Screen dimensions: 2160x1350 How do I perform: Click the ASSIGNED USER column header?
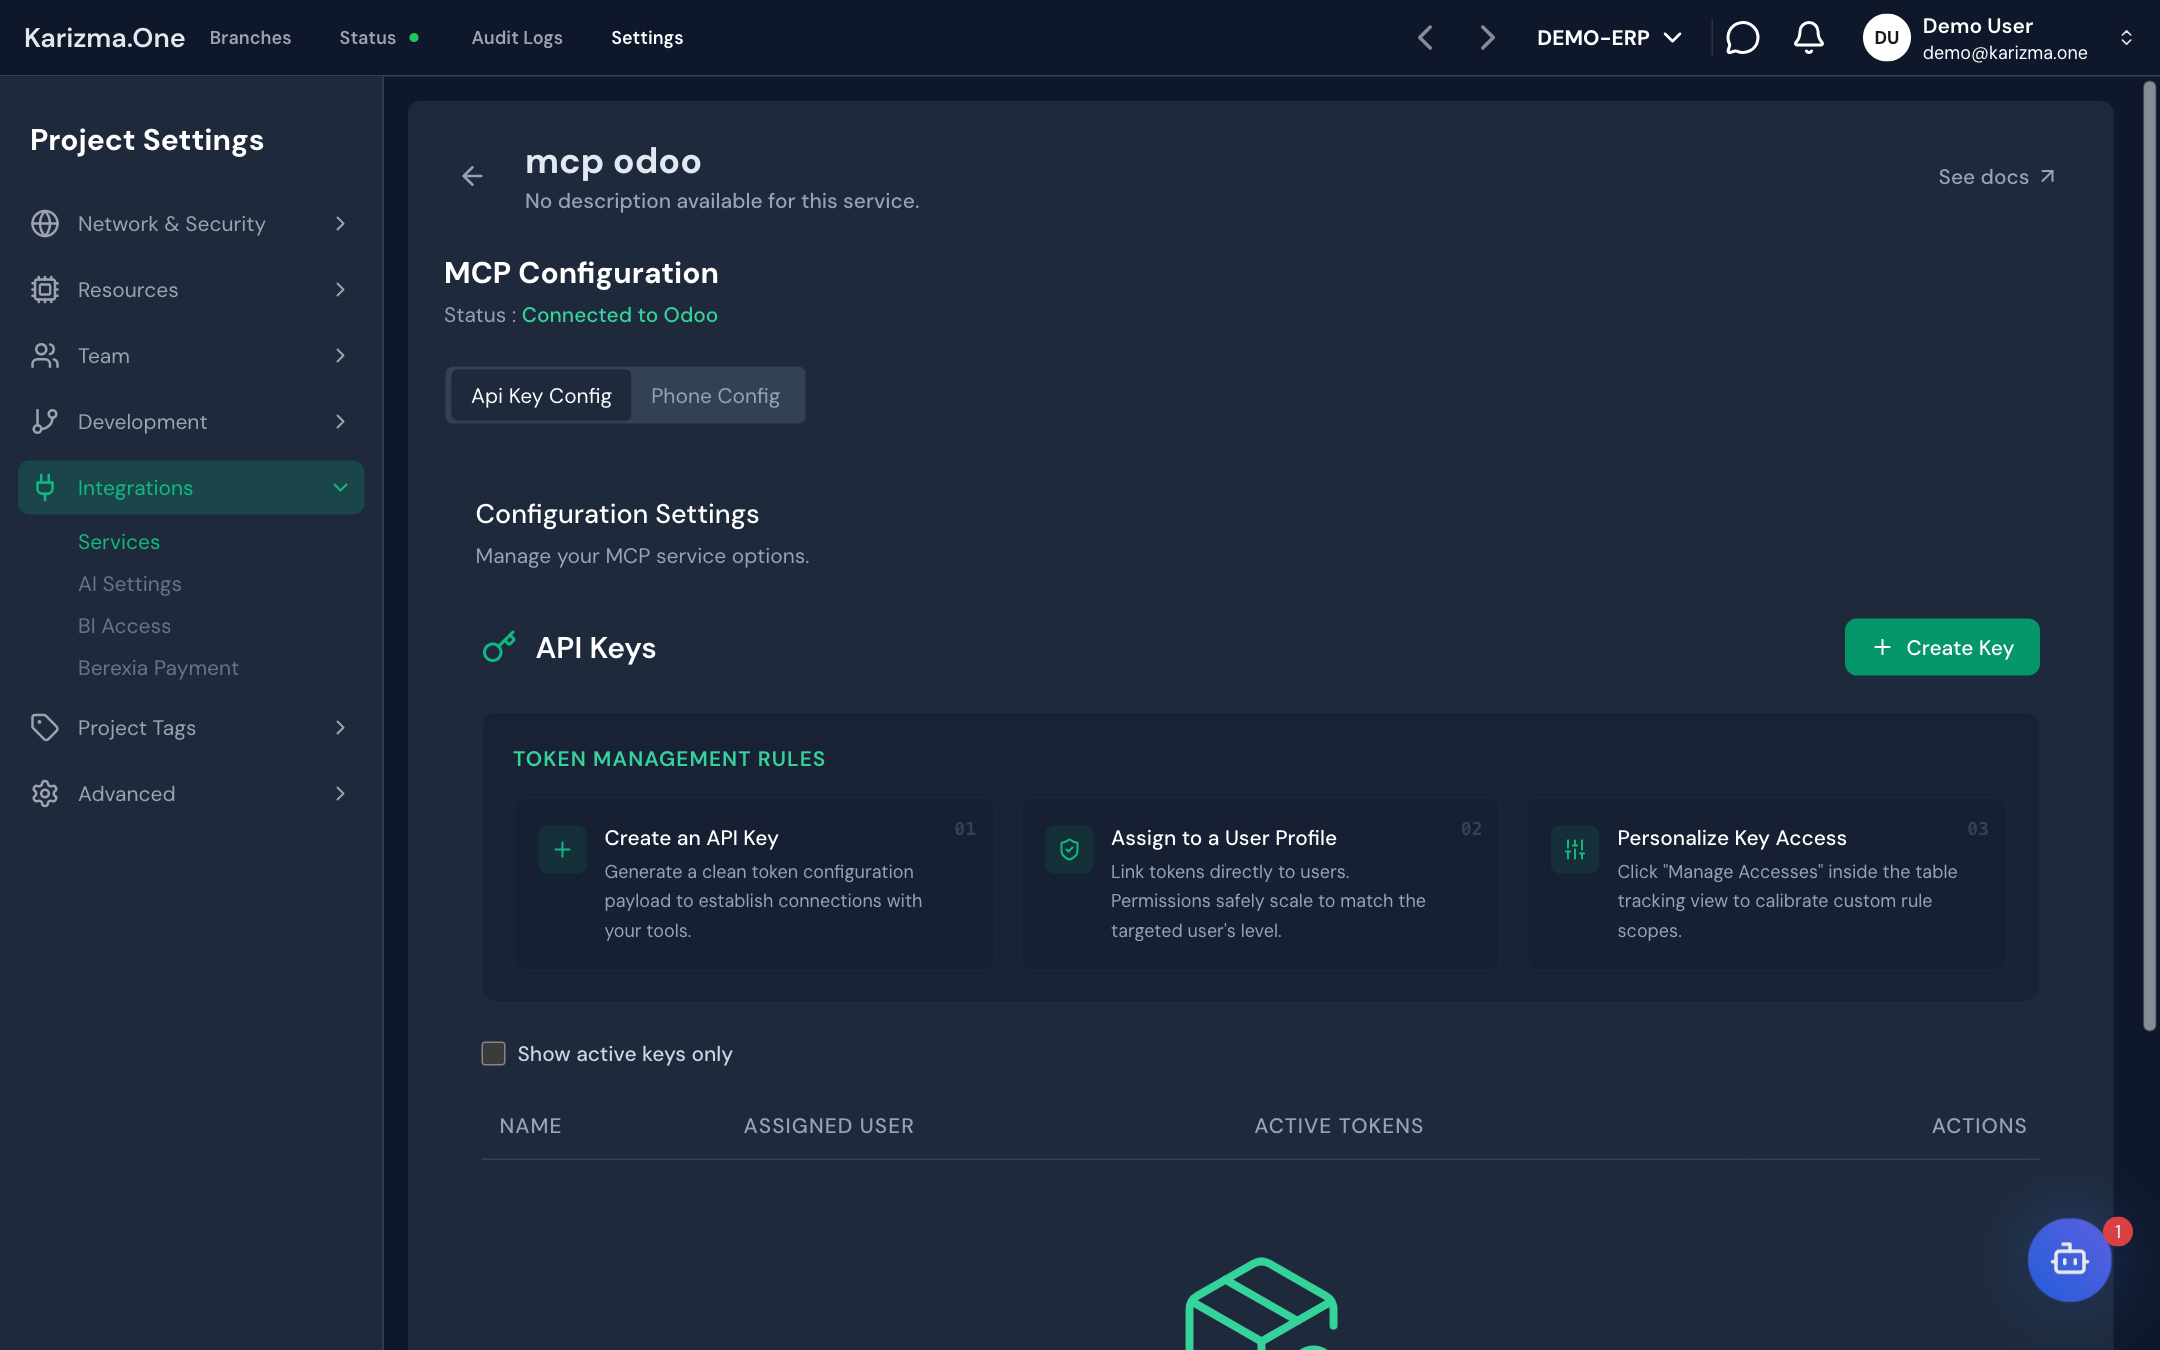pyautogui.click(x=828, y=1126)
